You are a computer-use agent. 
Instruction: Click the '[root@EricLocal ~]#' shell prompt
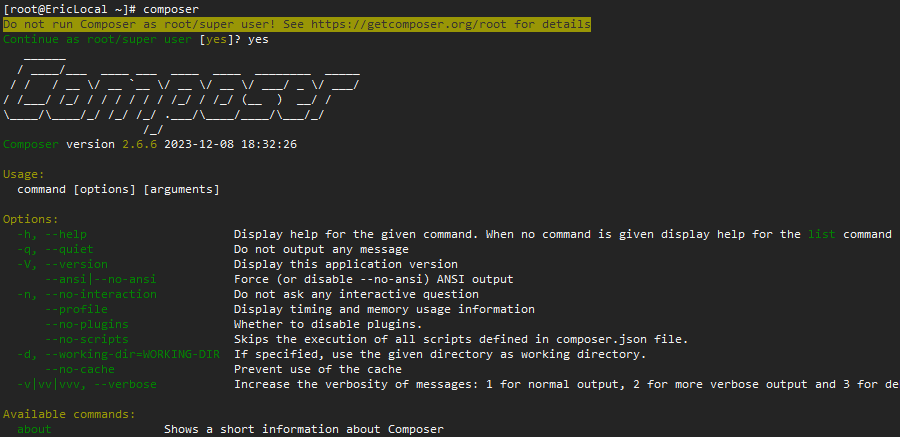click(69, 10)
